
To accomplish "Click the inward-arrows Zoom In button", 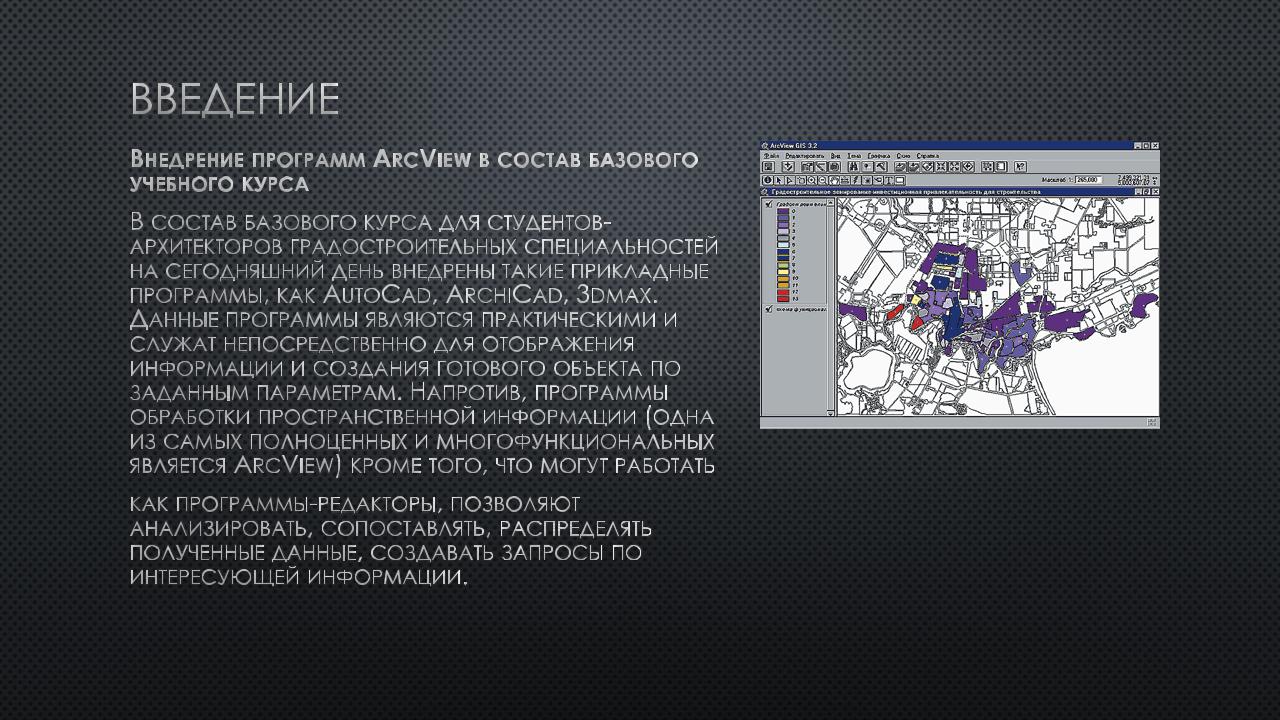I will [x=941, y=166].
